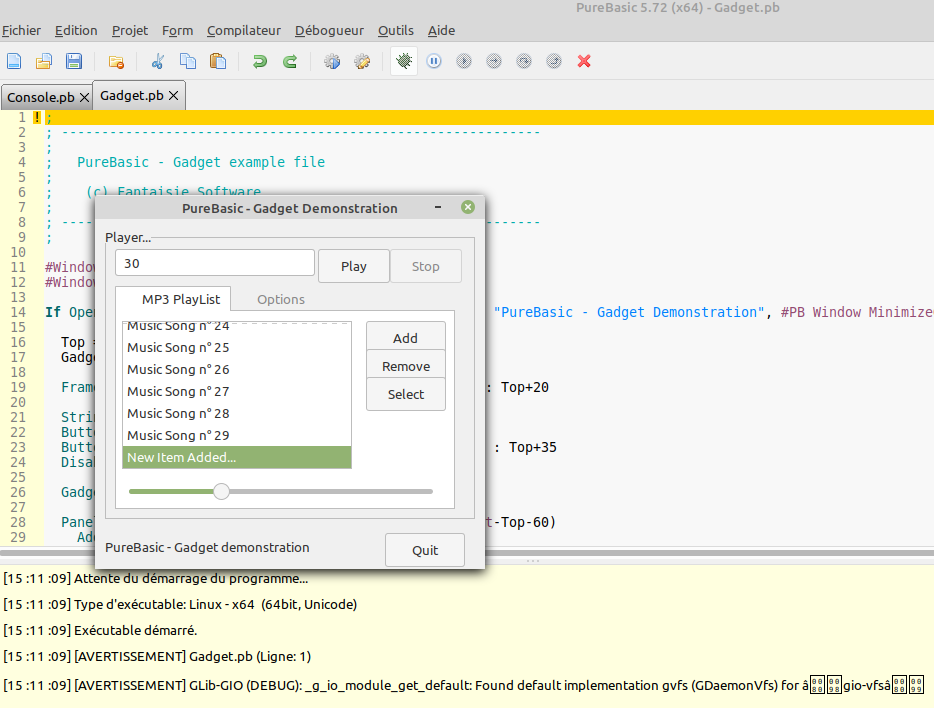Minimize Gadget Demonstration window
The width and height of the screenshot is (934, 708).
click(438, 207)
